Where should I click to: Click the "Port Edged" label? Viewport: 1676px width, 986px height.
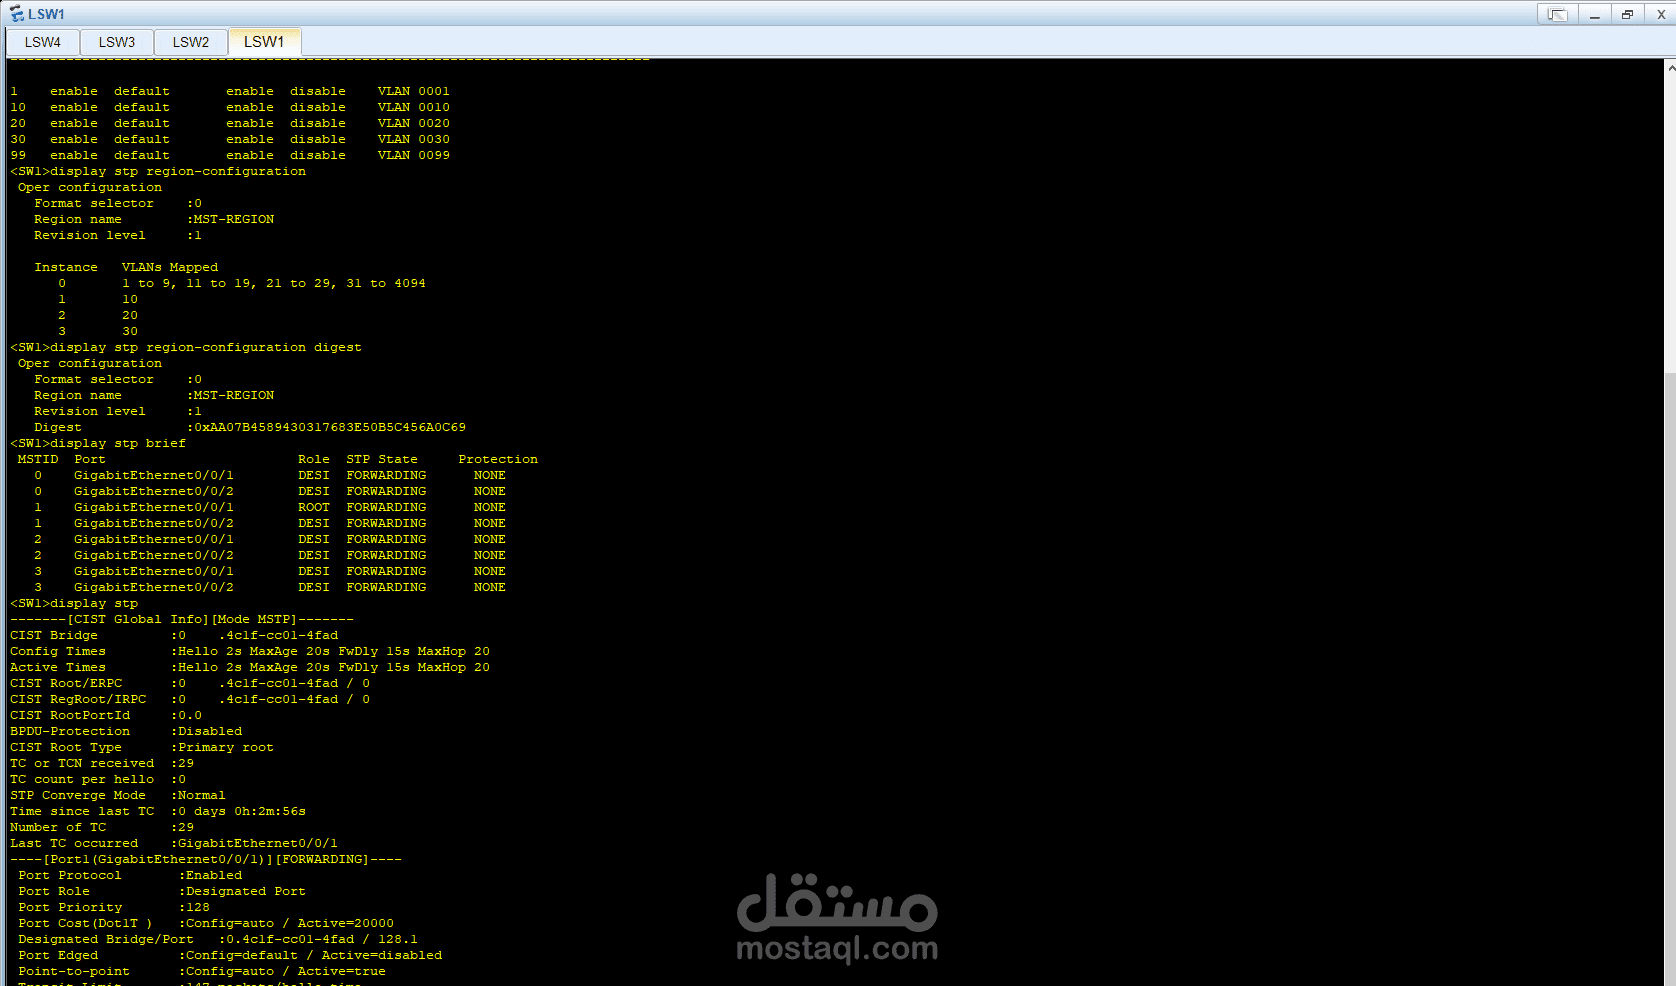[58, 955]
